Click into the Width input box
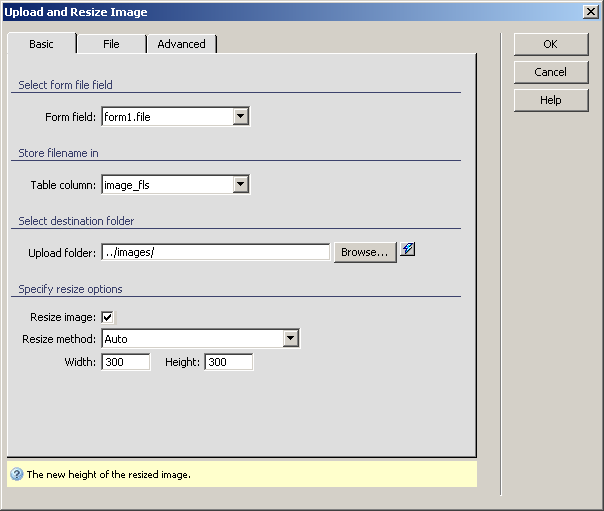 coord(125,362)
